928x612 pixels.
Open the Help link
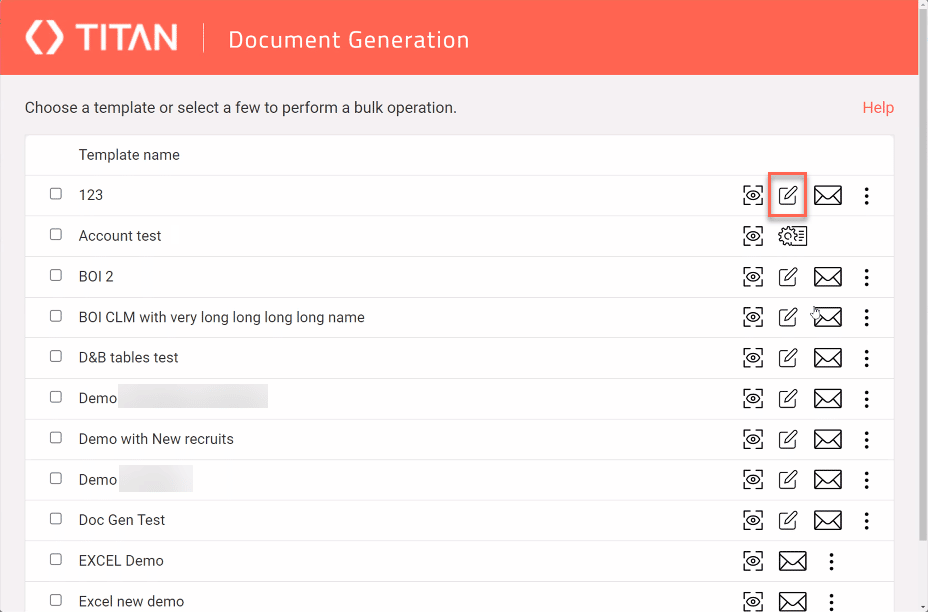click(877, 108)
